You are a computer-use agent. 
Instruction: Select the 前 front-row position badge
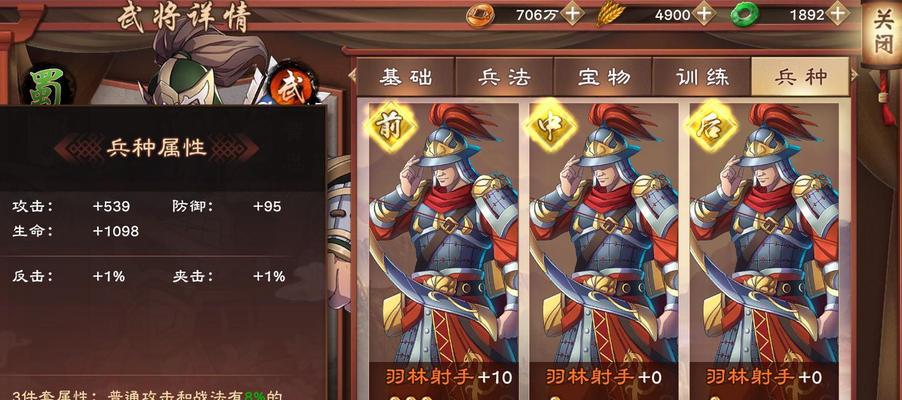coord(392,125)
